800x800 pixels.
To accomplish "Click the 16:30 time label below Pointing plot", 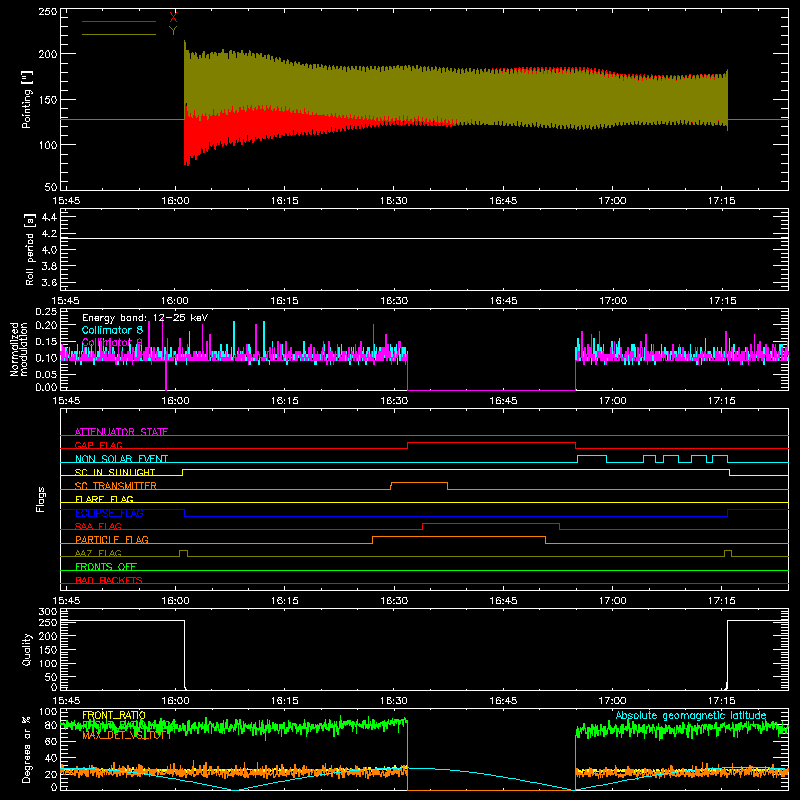I will (x=394, y=201).
